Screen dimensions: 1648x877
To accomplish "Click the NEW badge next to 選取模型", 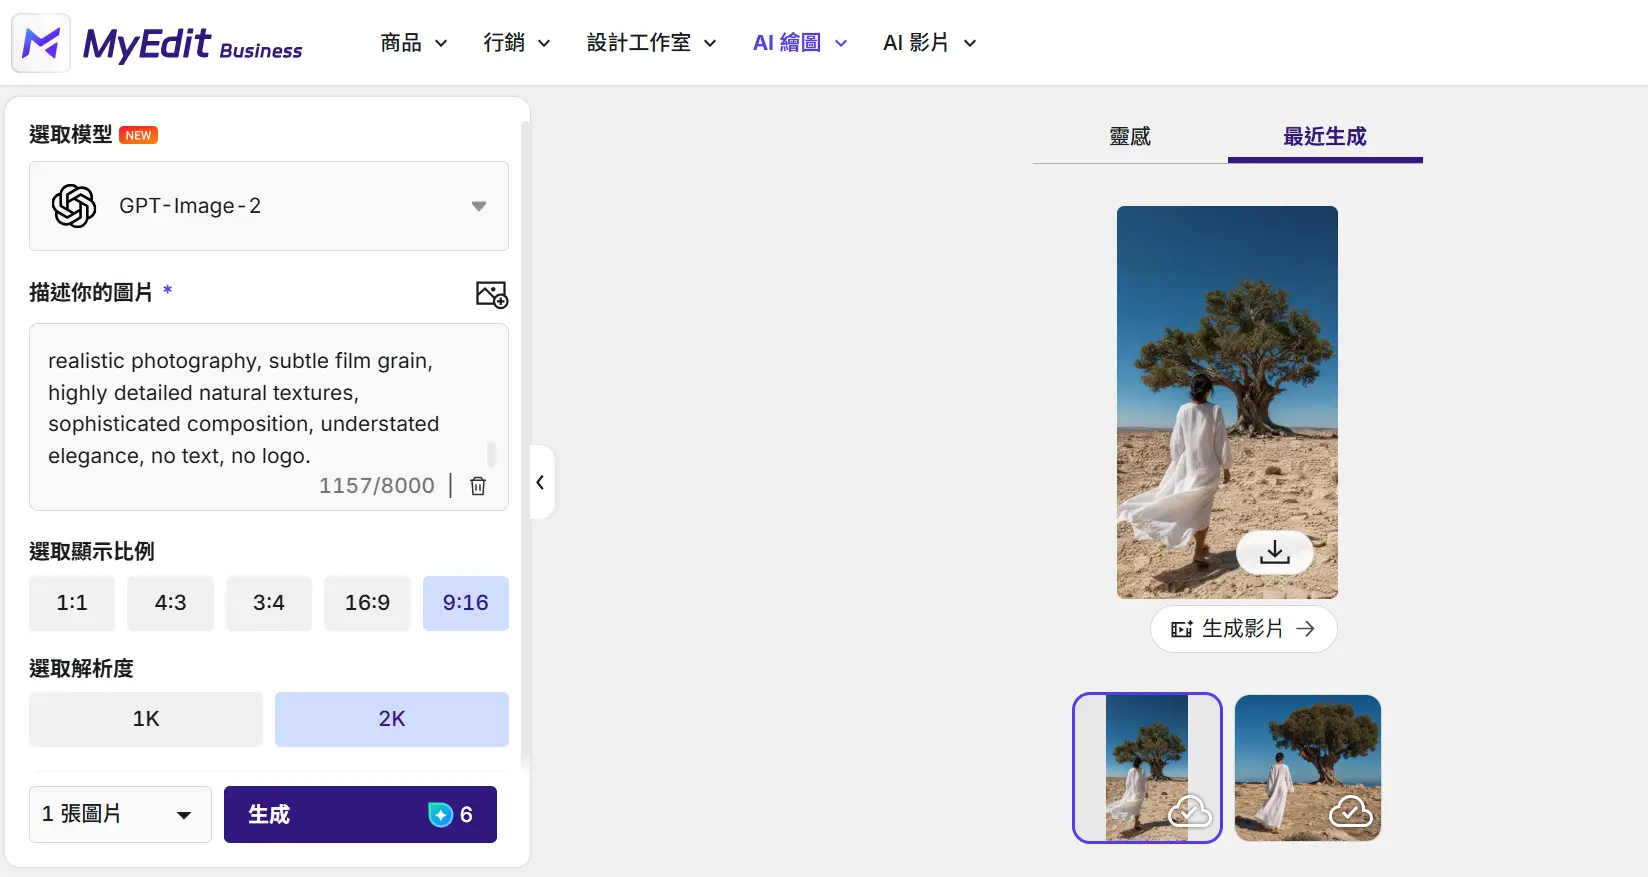I will (x=139, y=135).
